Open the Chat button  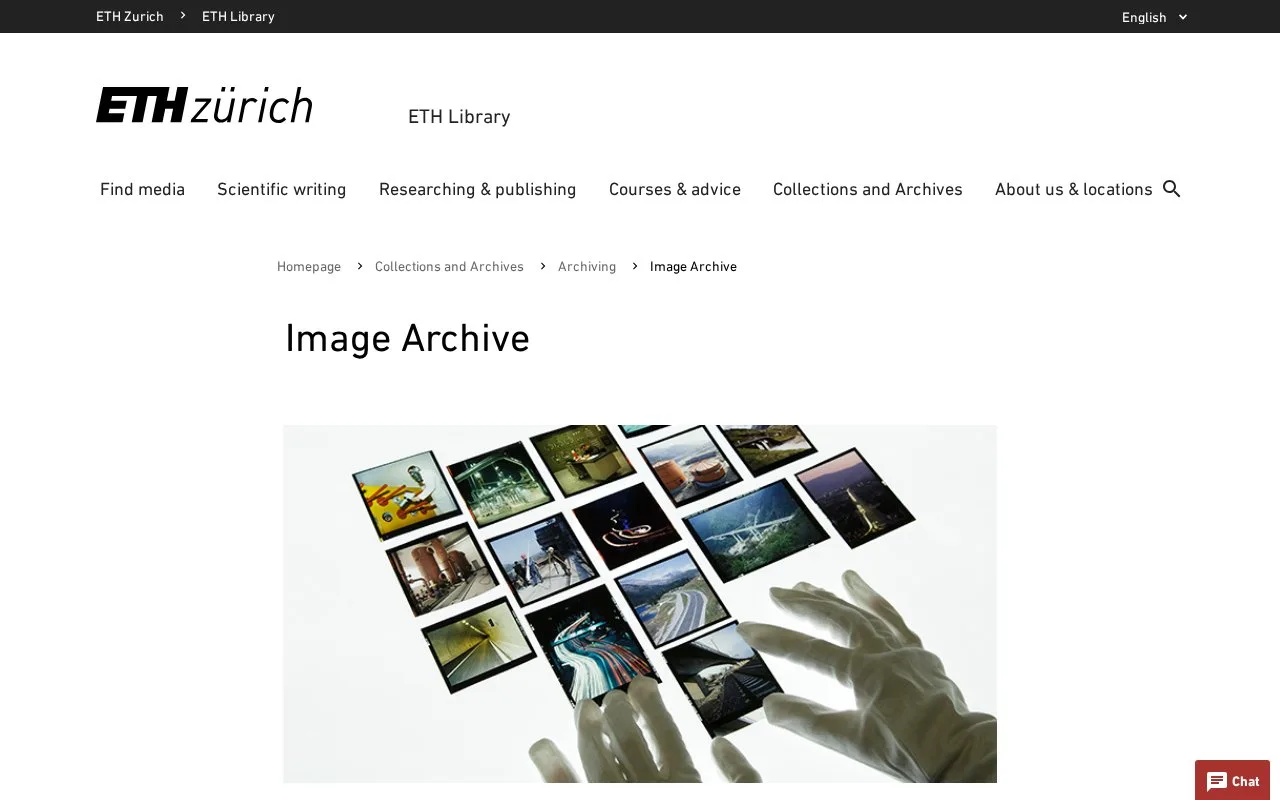point(1232,781)
